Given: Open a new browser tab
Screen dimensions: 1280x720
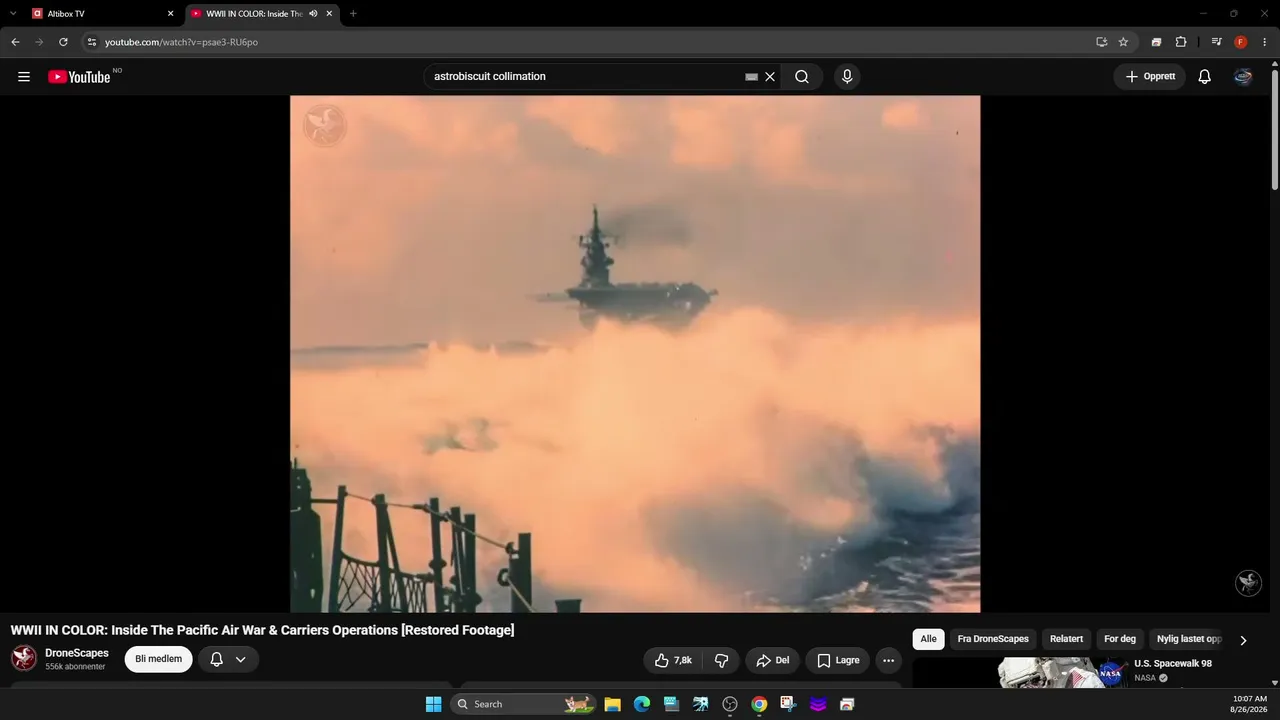Looking at the screenshot, I should [x=353, y=14].
